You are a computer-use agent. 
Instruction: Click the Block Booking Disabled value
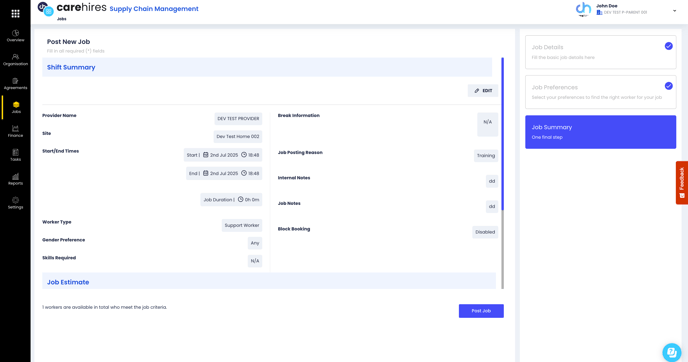coord(485,232)
